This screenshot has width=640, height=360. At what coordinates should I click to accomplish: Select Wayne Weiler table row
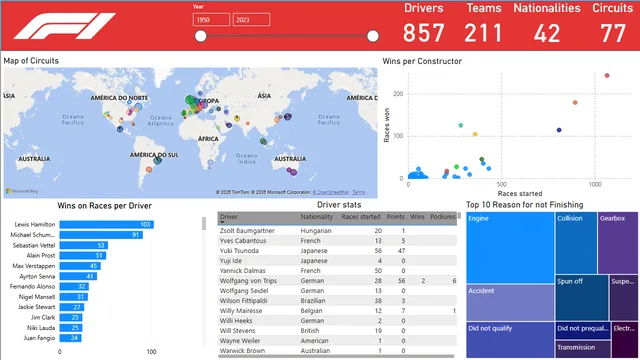[x=337, y=341]
